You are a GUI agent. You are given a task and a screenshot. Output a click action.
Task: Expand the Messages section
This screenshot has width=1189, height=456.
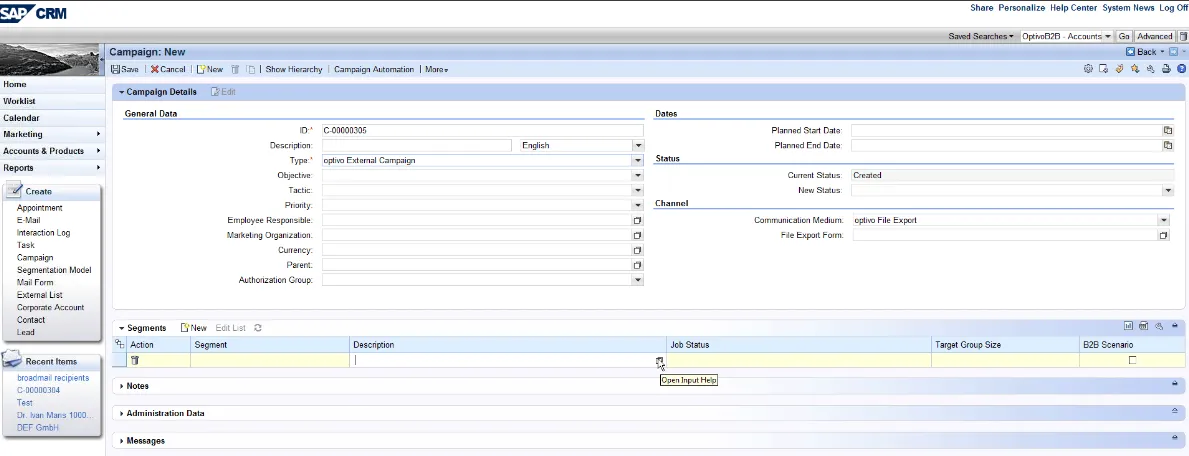(x=121, y=440)
